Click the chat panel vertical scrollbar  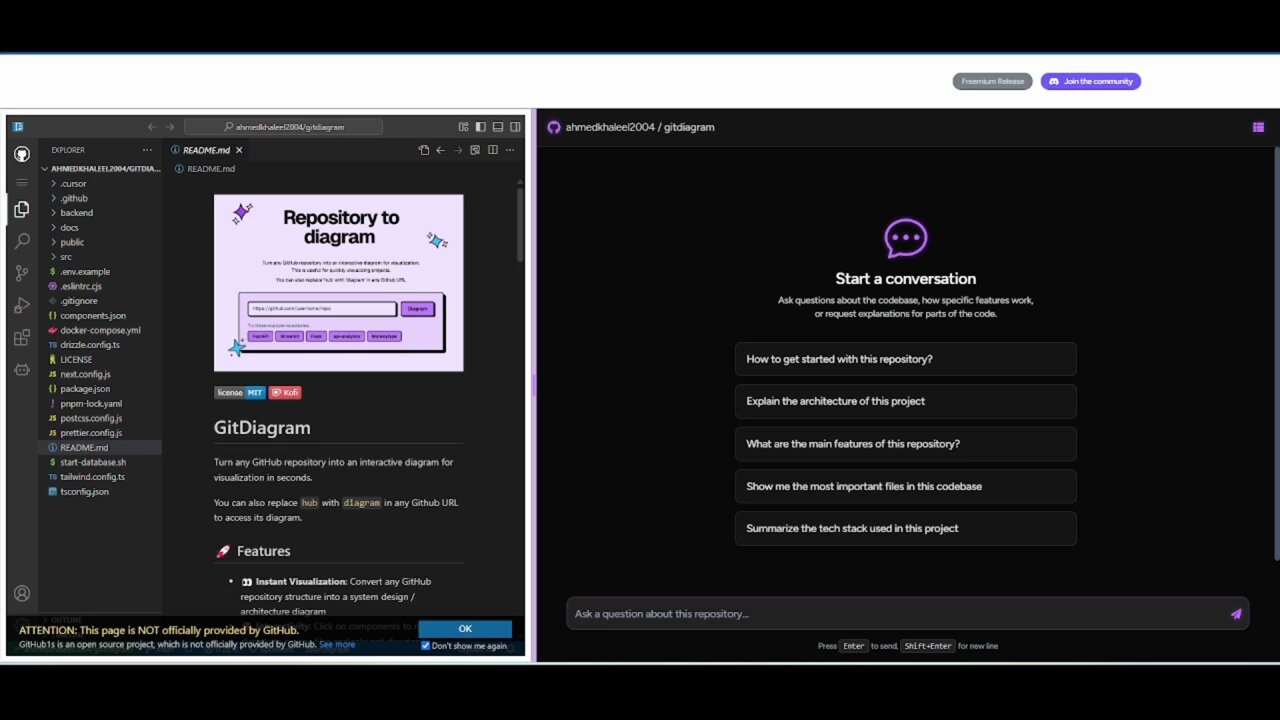tap(1276, 353)
